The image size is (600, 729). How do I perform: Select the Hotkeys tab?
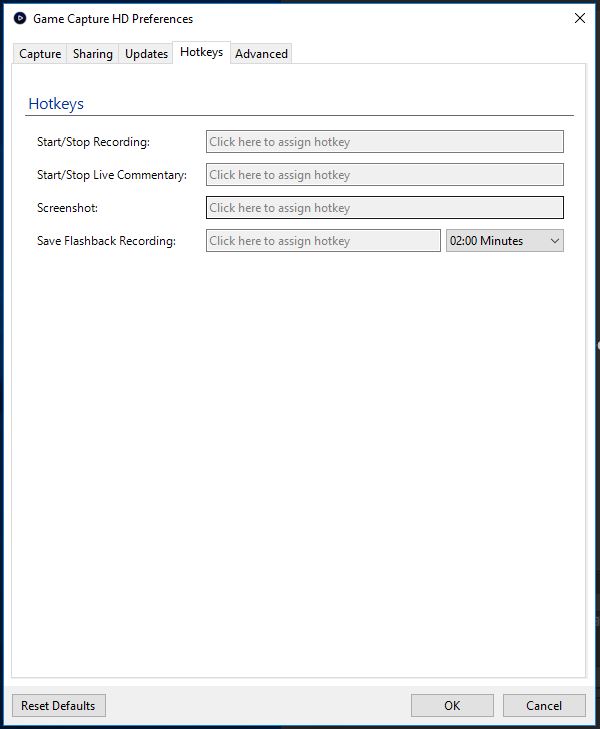tap(201, 52)
